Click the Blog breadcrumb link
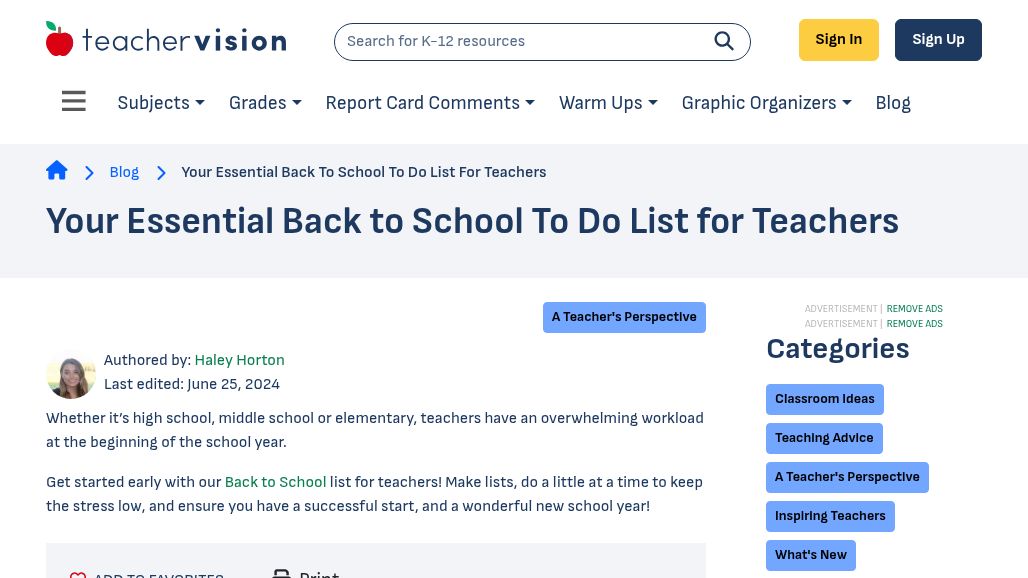This screenshot has height=578, width=1028. coord(124,172)
